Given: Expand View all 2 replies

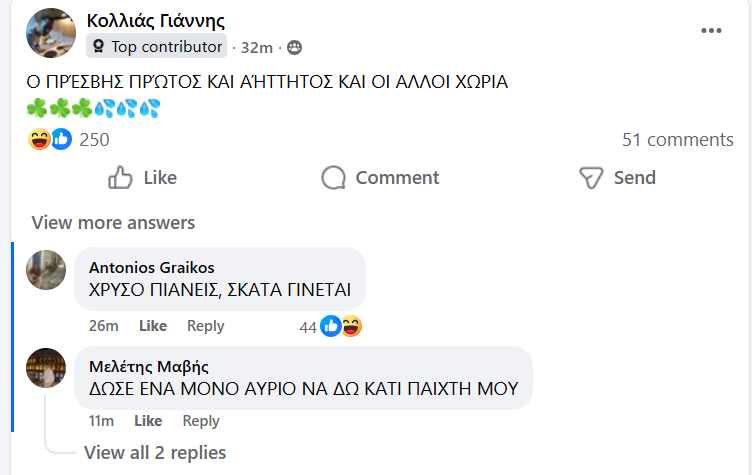Looking at the screenshot, I should [155, 453].
